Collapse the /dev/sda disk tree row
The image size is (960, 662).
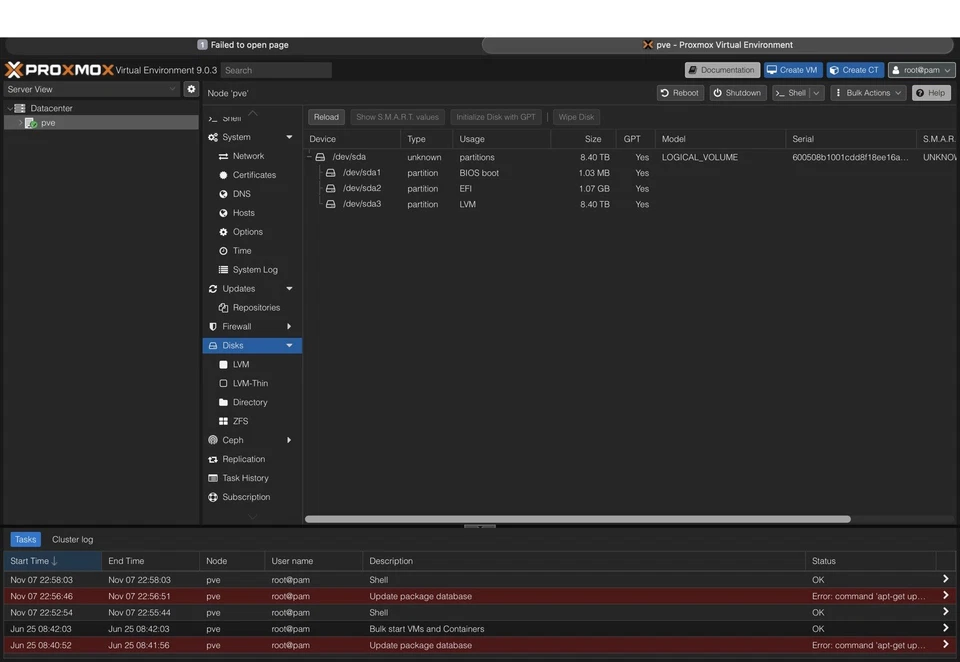pos(310,157)
